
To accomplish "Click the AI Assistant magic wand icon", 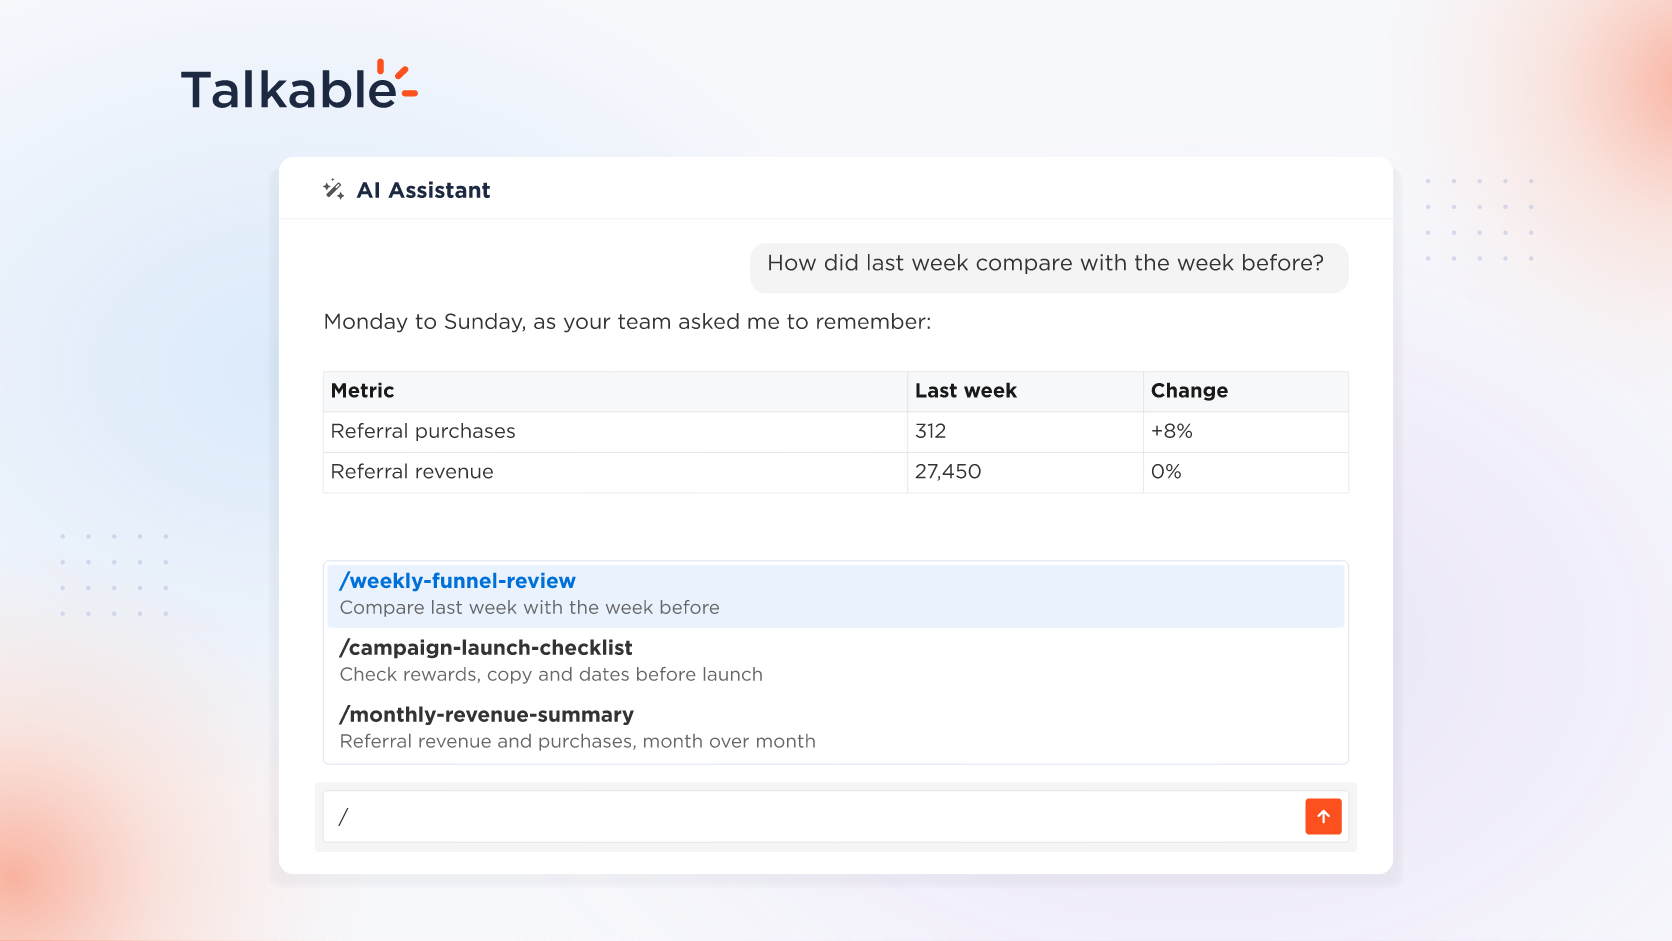I will click(334, 190).
